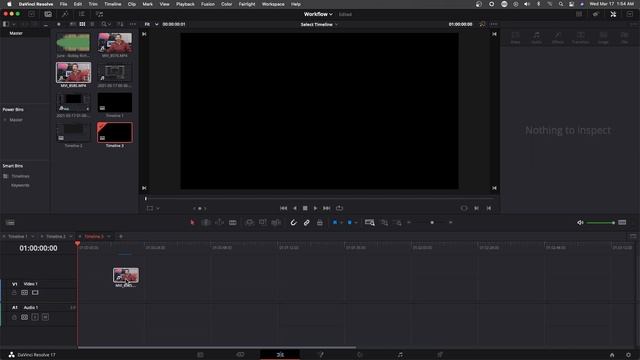Screen dimensions: 640x360
Task: Toggle Video 1 auto track selector
Action: (24, 293)
